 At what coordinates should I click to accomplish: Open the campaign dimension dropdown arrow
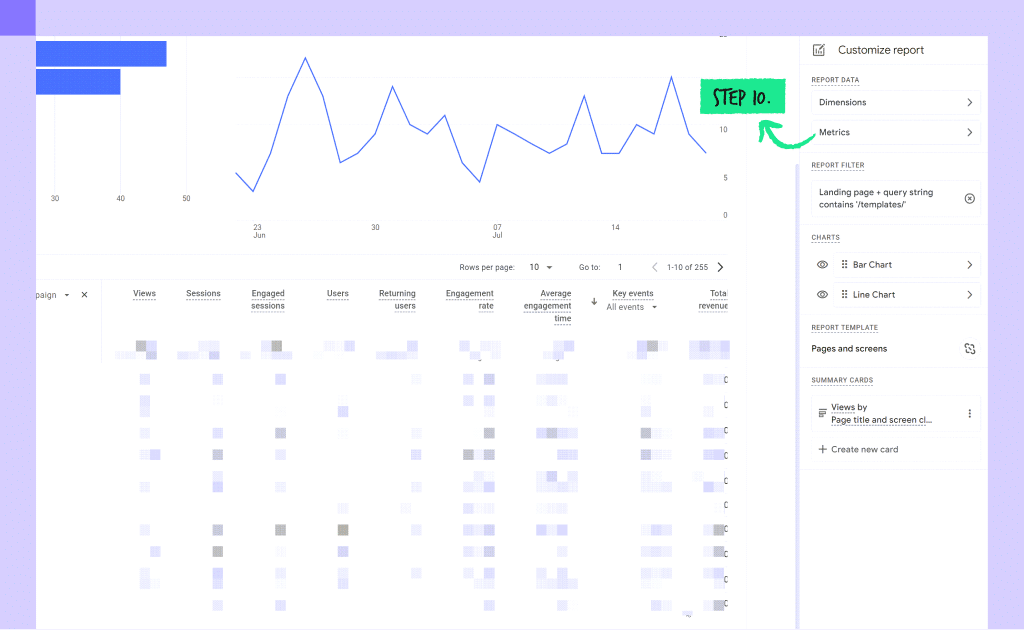[x=67, y=295]
